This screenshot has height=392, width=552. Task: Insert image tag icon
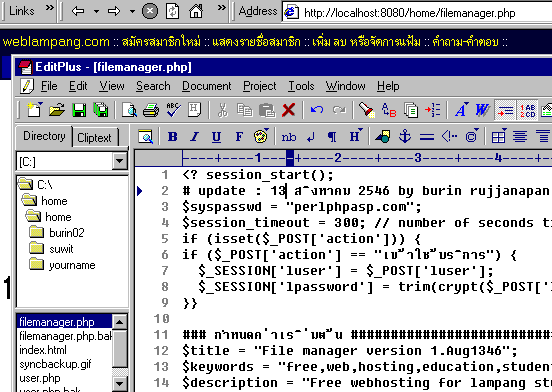pos(383,137)
